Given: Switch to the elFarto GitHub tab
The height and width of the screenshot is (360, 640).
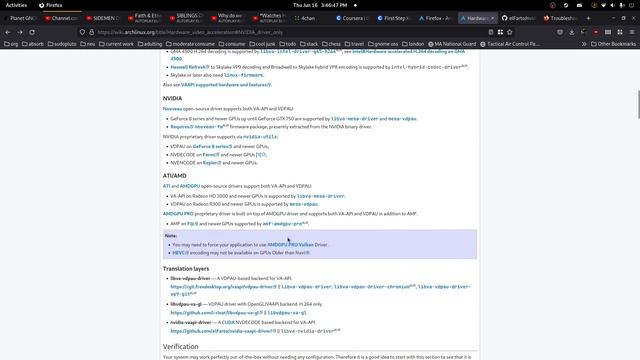Looking at the screenshot, I should pyautogui.click(x=518, y=18).
